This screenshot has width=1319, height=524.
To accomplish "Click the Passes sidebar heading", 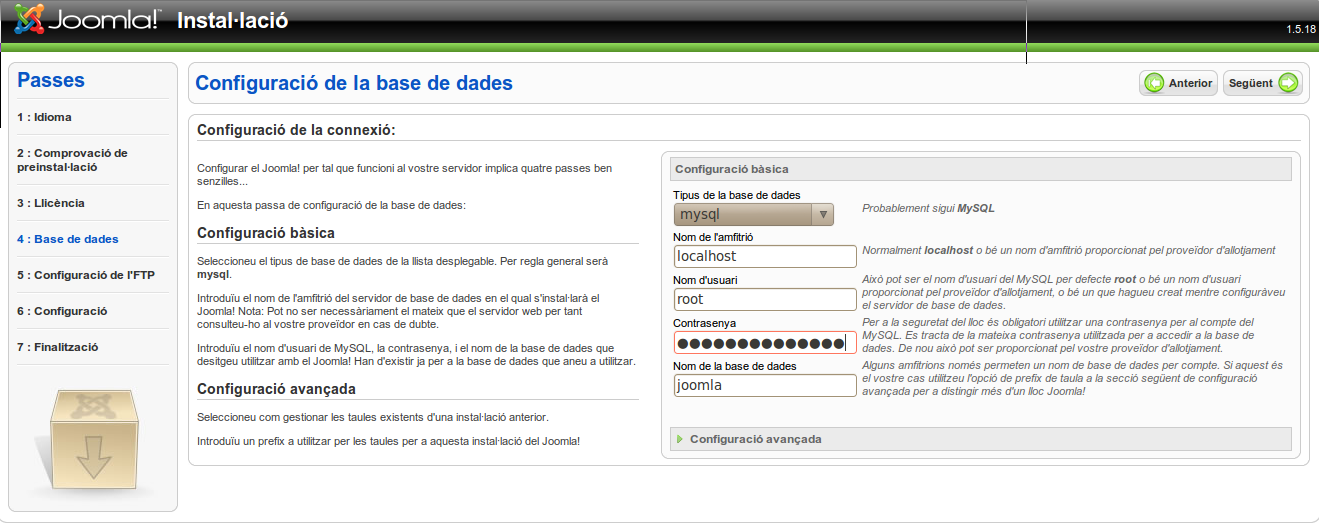I will point(51,80).
